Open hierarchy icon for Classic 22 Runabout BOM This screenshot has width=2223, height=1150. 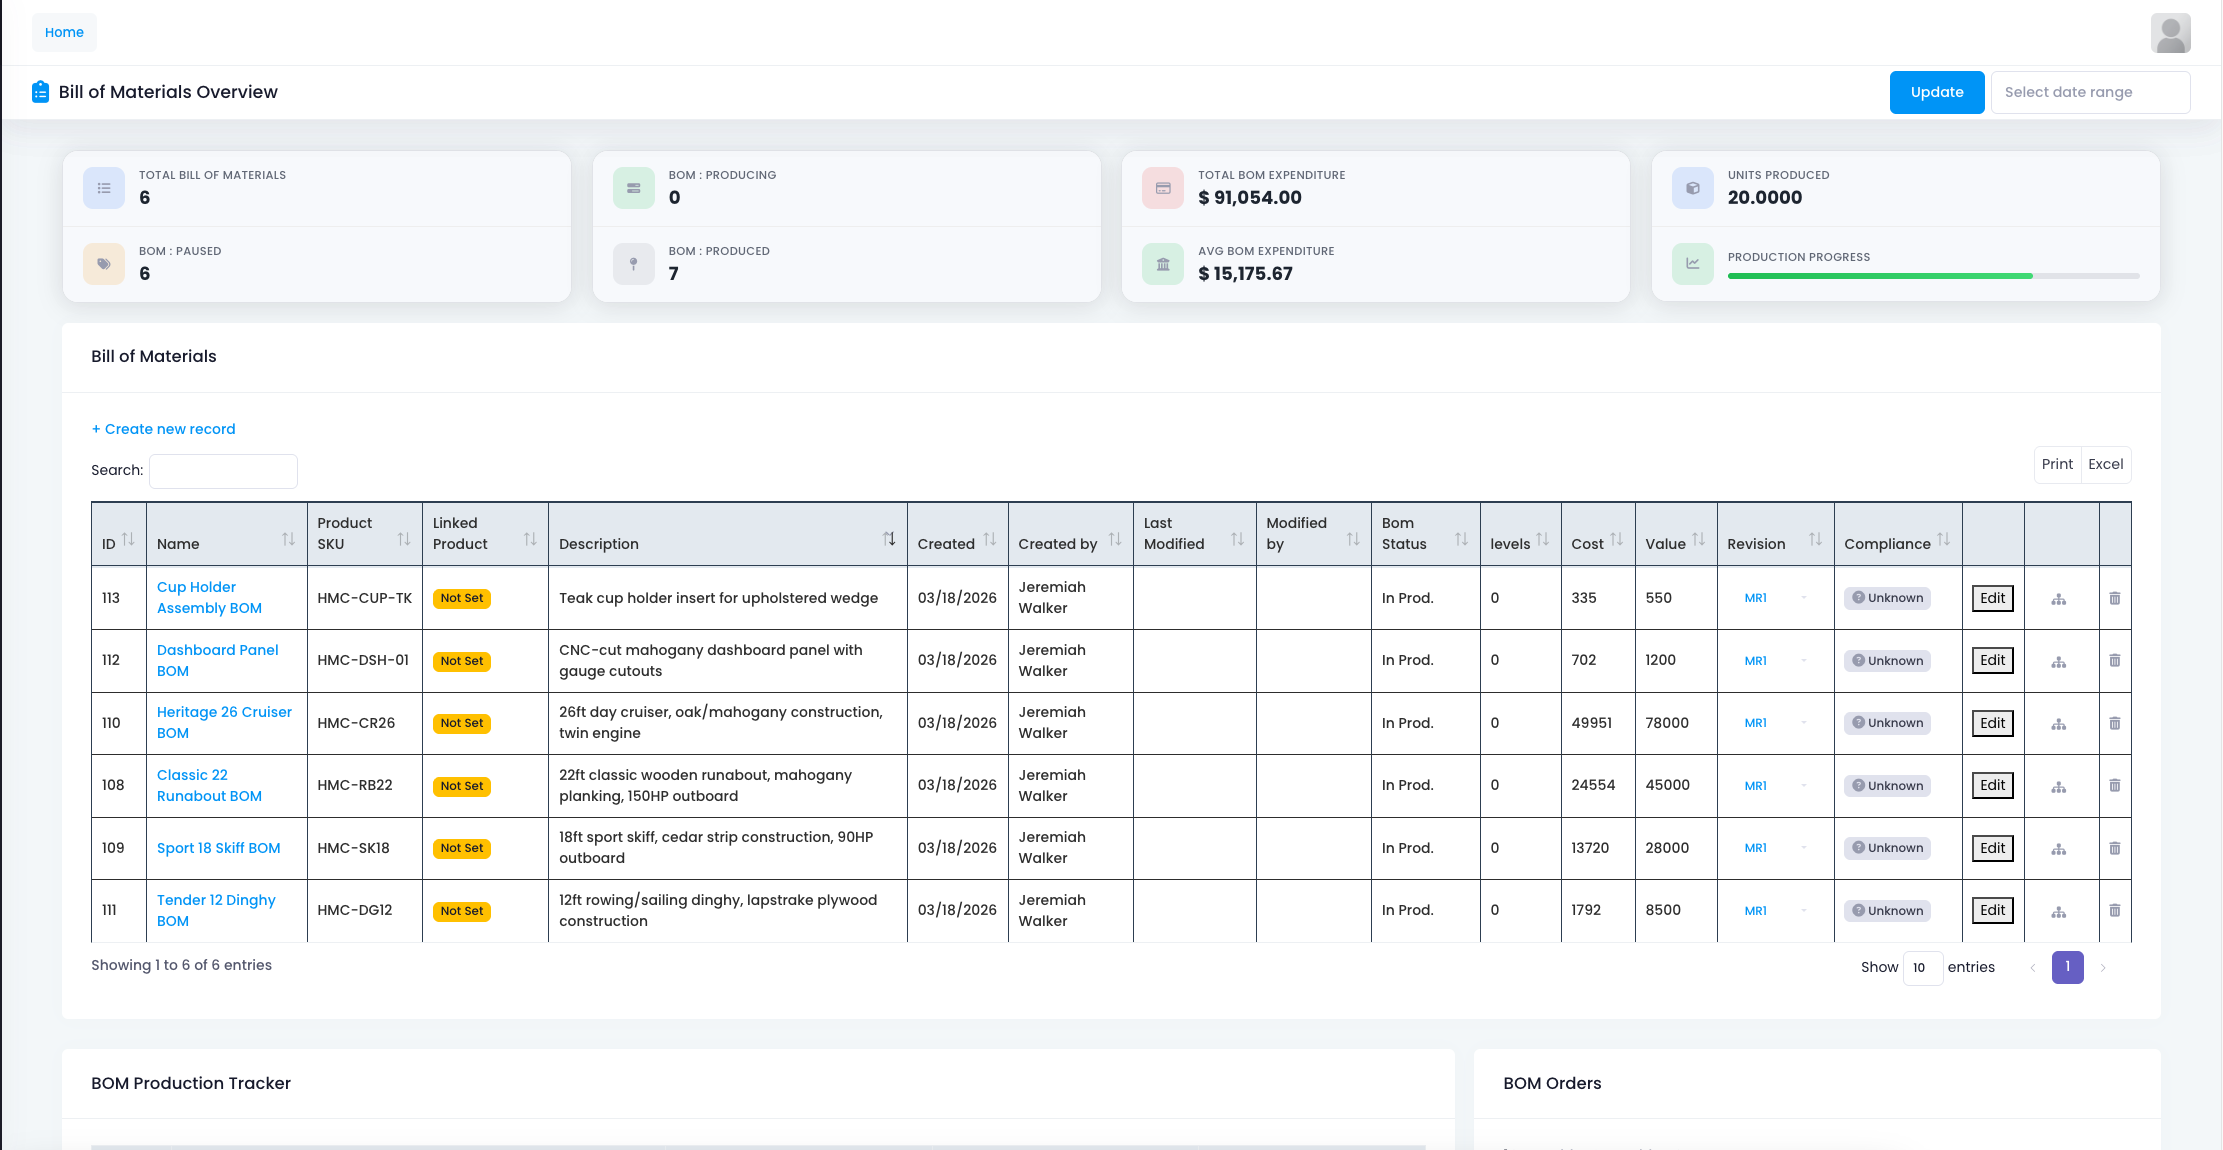pos(2058,786)
